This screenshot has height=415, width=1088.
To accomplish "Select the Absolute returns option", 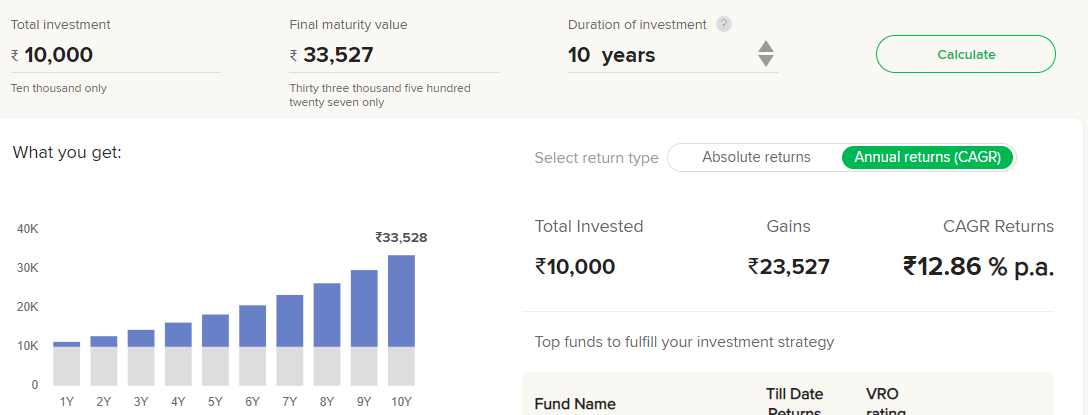I will click(x=756, y=158).
